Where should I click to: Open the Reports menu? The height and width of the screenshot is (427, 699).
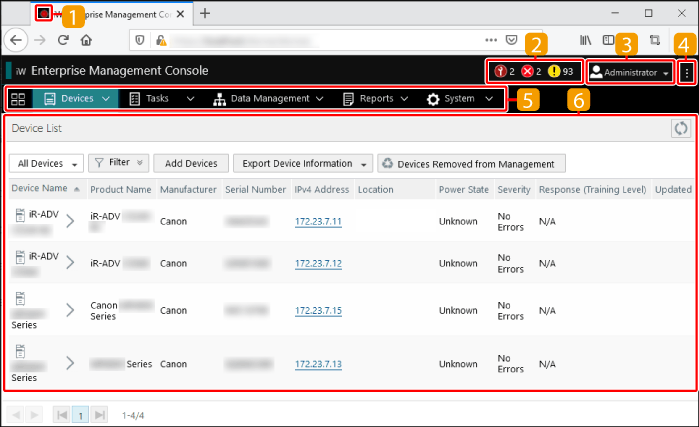[376, 99]
